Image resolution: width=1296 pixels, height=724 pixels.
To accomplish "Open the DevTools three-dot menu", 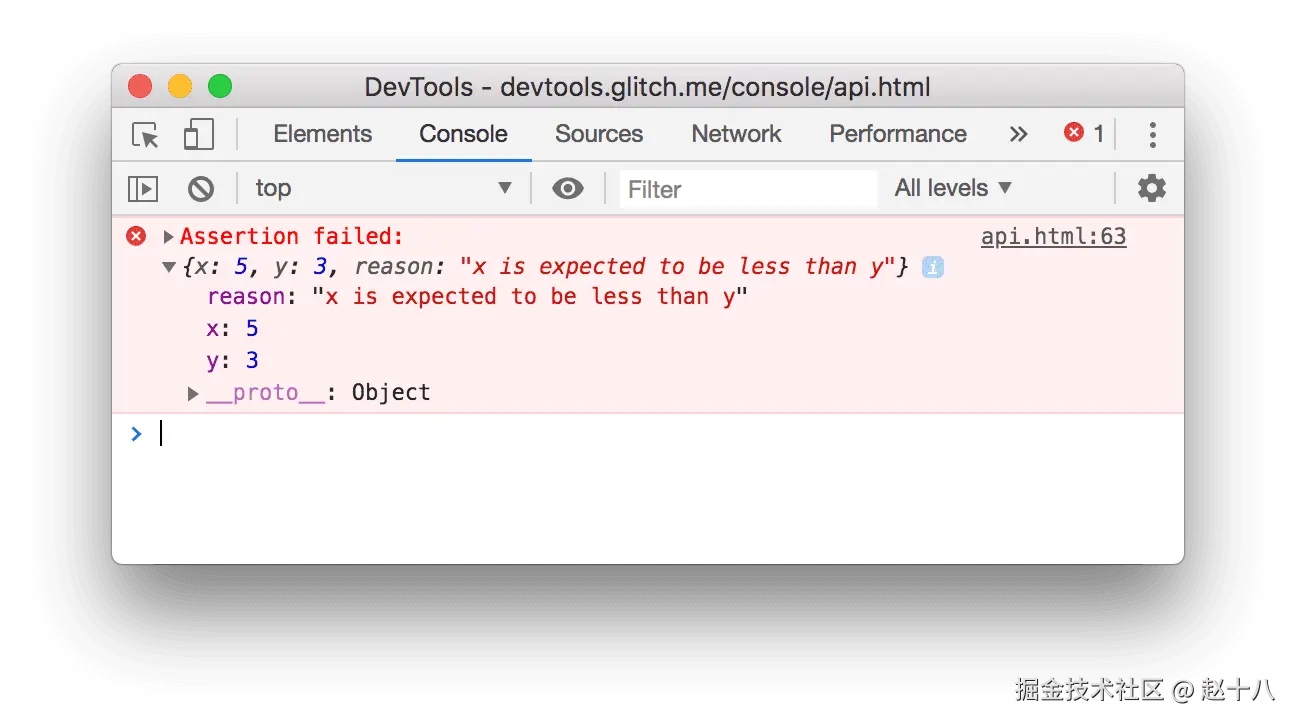I will (1152, 135).
